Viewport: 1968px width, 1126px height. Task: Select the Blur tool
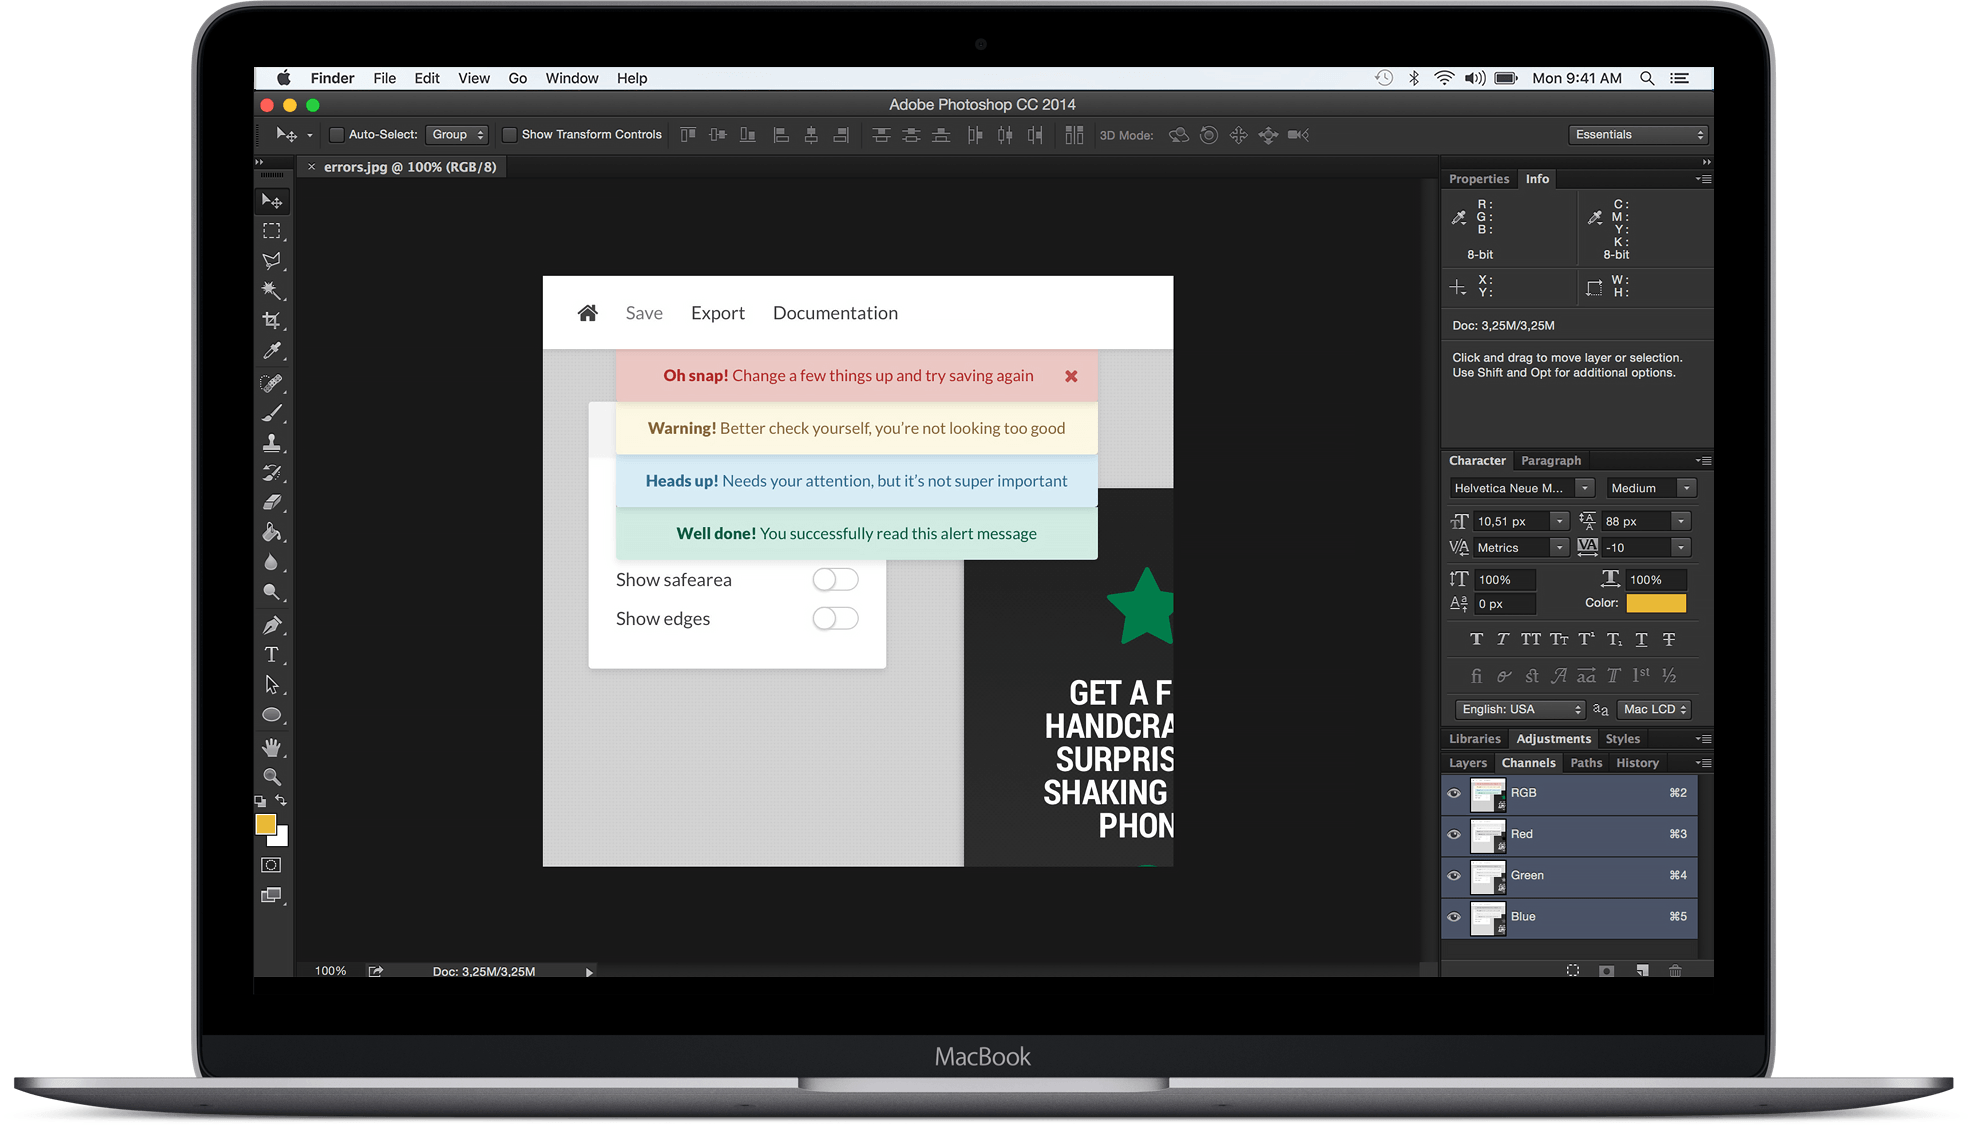[272, 563]
